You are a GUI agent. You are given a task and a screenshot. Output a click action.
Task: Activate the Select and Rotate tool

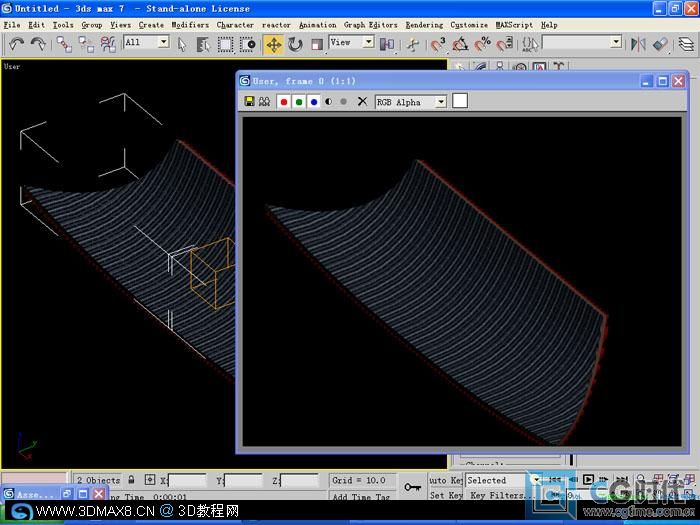[x=295, y=44]
